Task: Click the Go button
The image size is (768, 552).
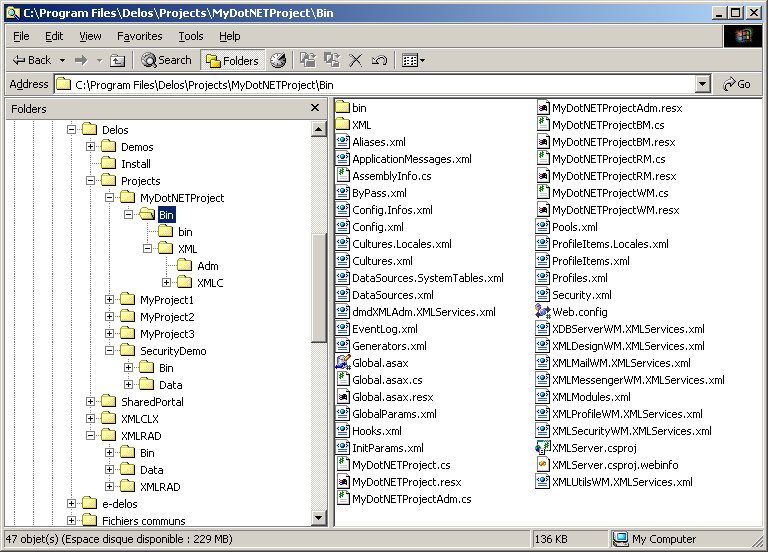Action: [736, 85]
